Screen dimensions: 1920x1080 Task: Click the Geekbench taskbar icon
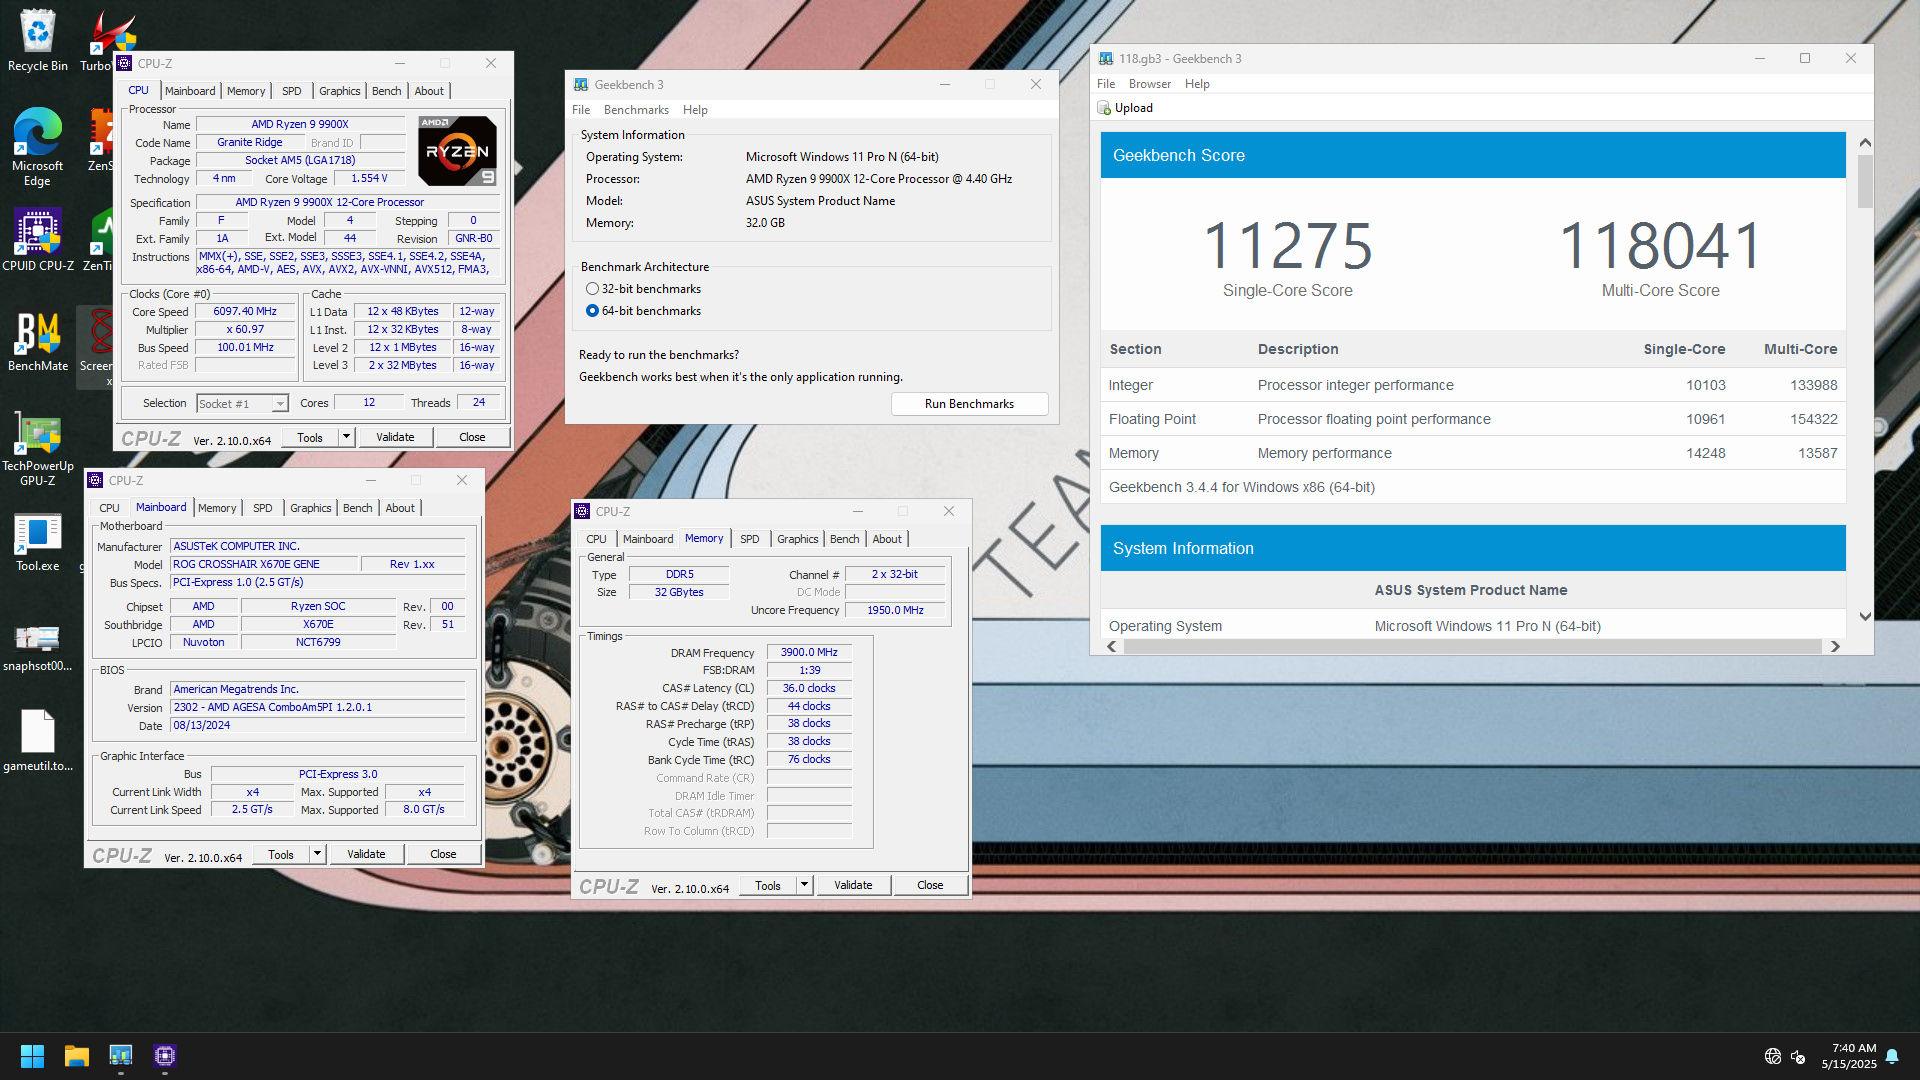[121, 1056]
